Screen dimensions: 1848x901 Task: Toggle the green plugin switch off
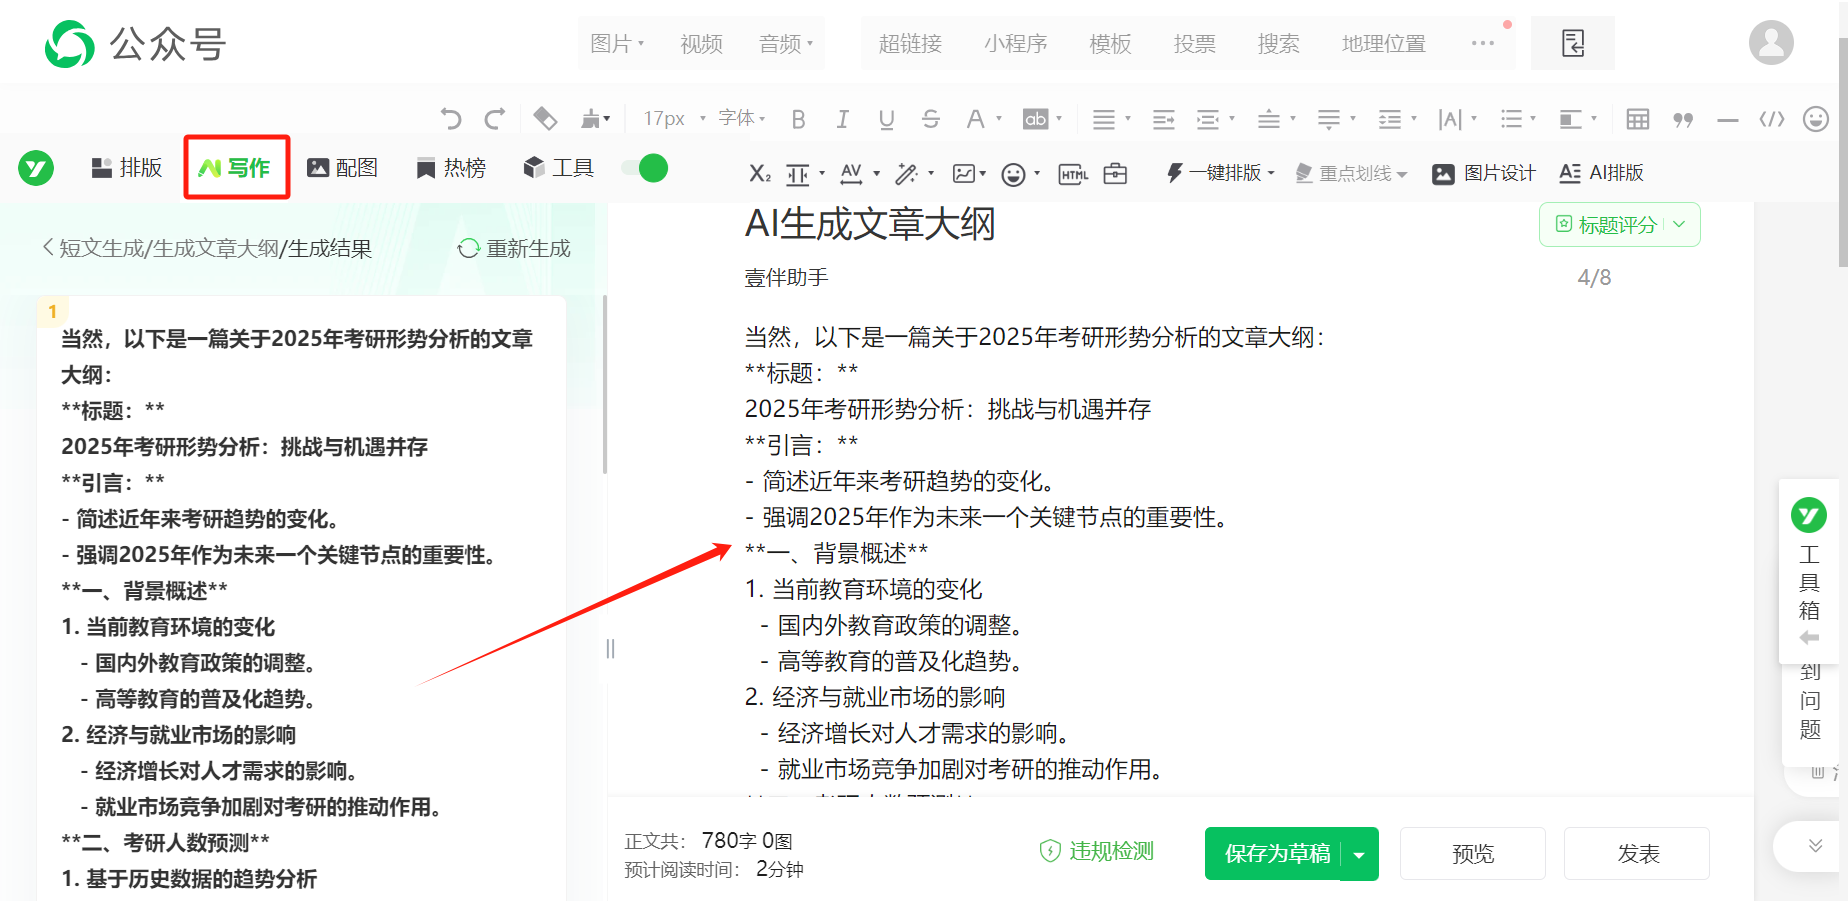[645, 168]
